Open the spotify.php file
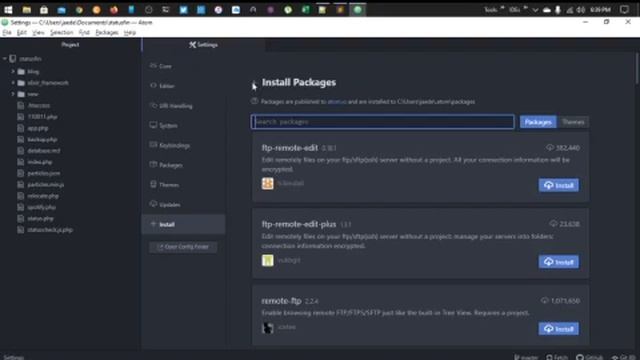 pyautogui.click(x=41, y=207)
